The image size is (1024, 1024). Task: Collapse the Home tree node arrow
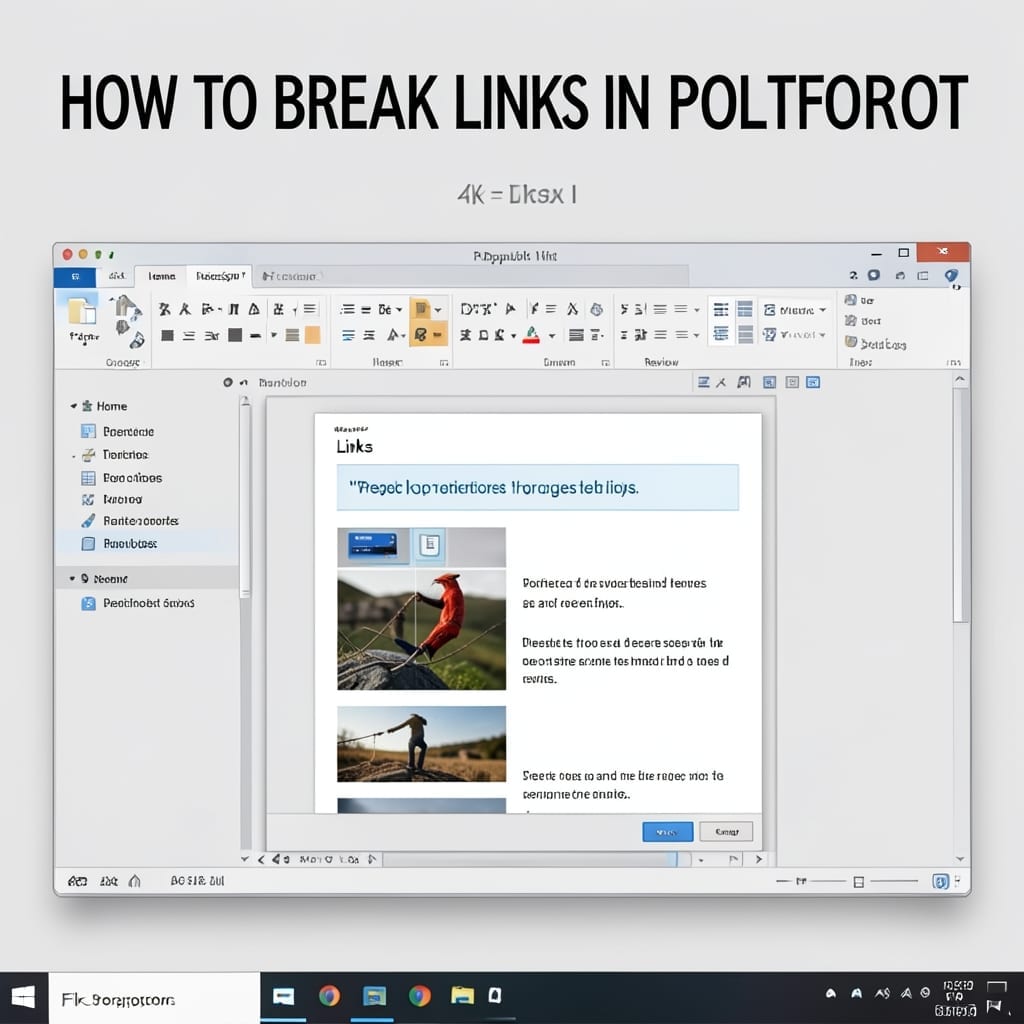(x=73, y=406)
